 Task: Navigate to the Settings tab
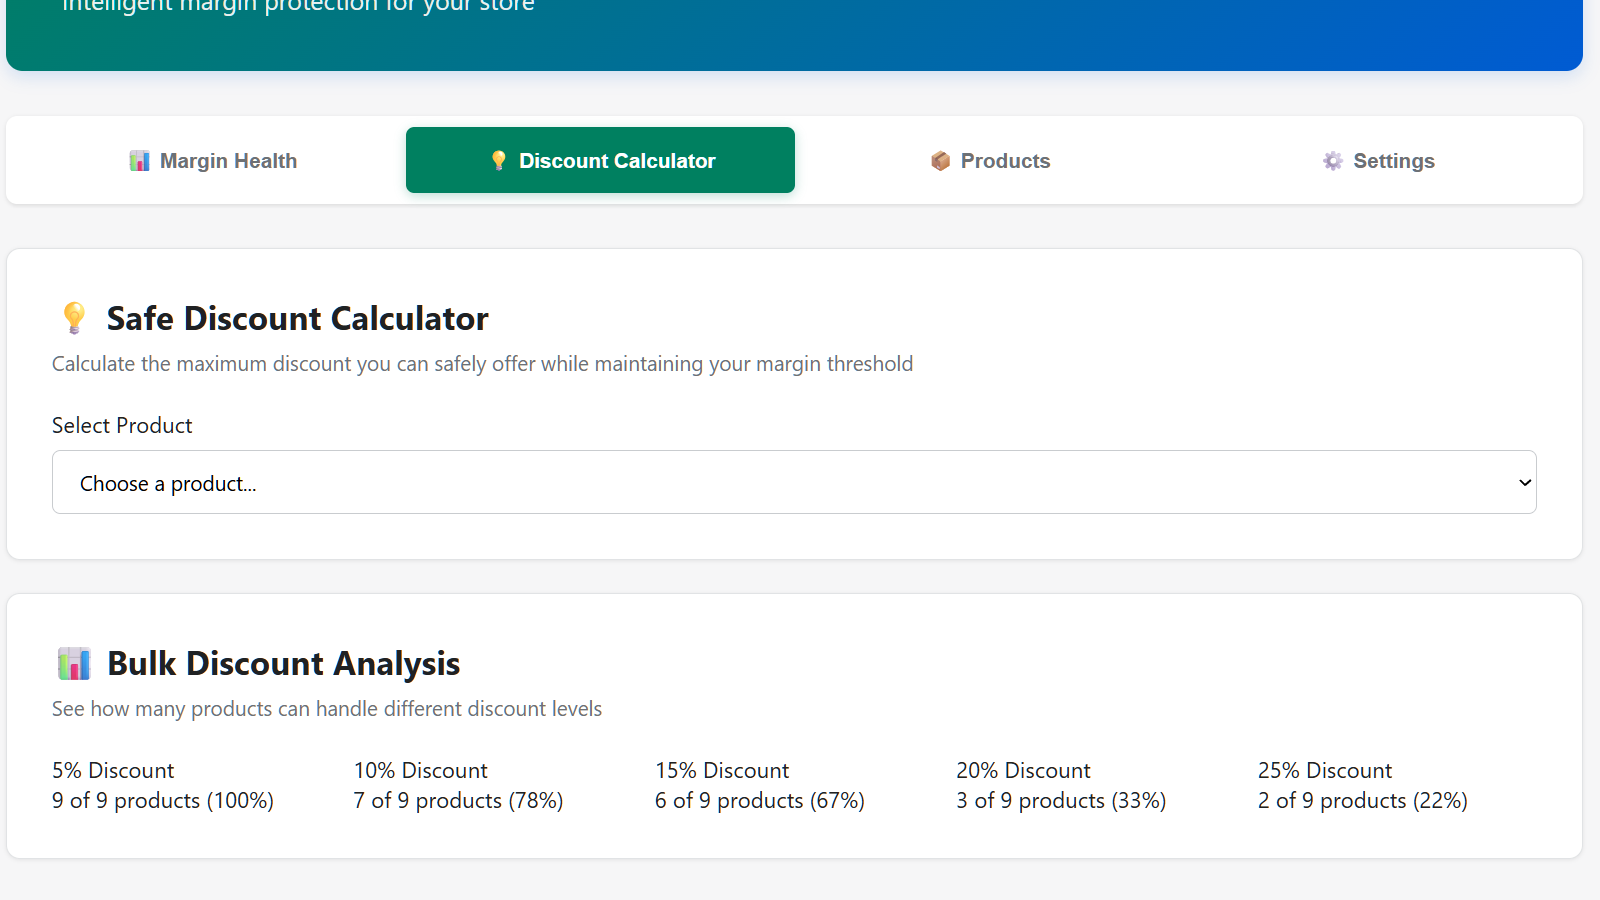tap(1377, 160)
